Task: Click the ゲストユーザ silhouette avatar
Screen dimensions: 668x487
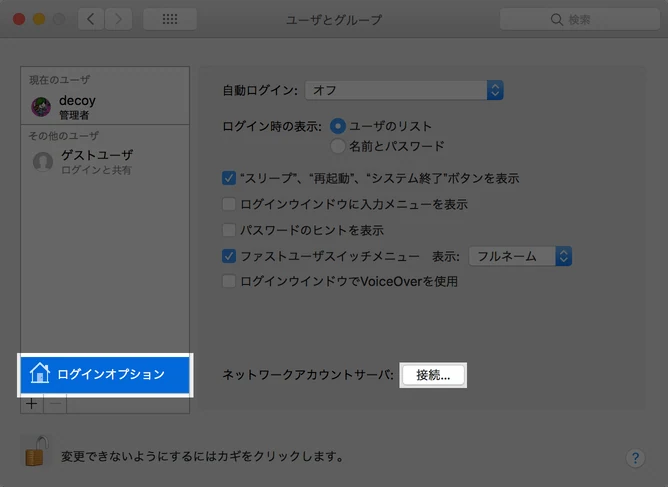Action: click(x=43, y=161)
